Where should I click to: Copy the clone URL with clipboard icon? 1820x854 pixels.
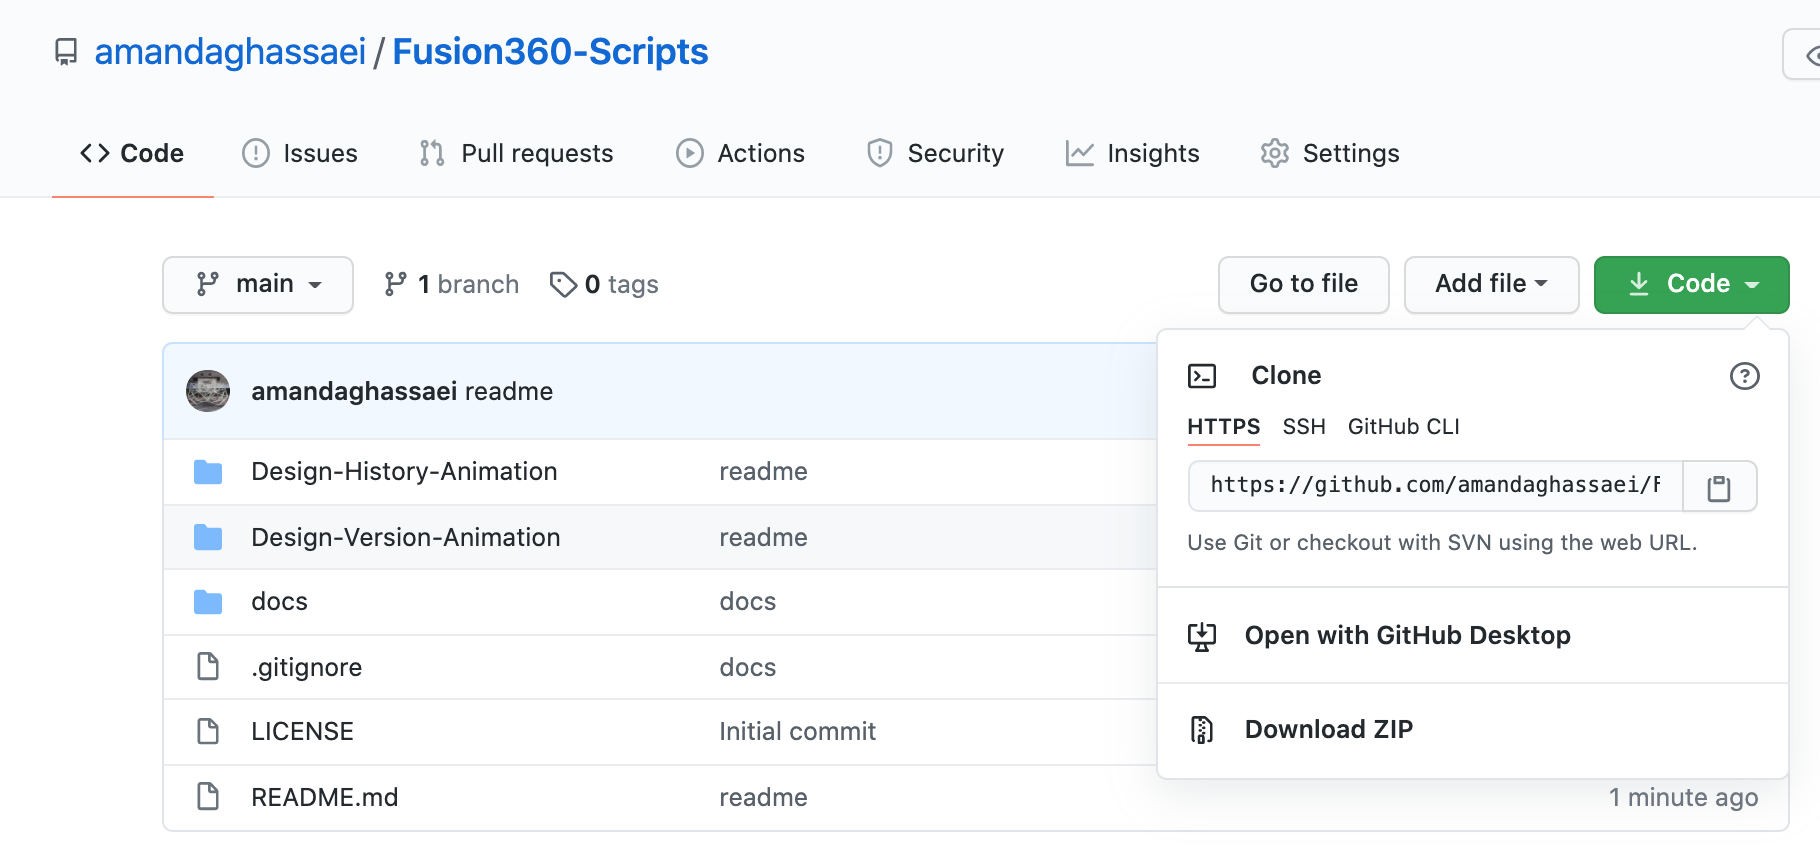(1719, 487)
